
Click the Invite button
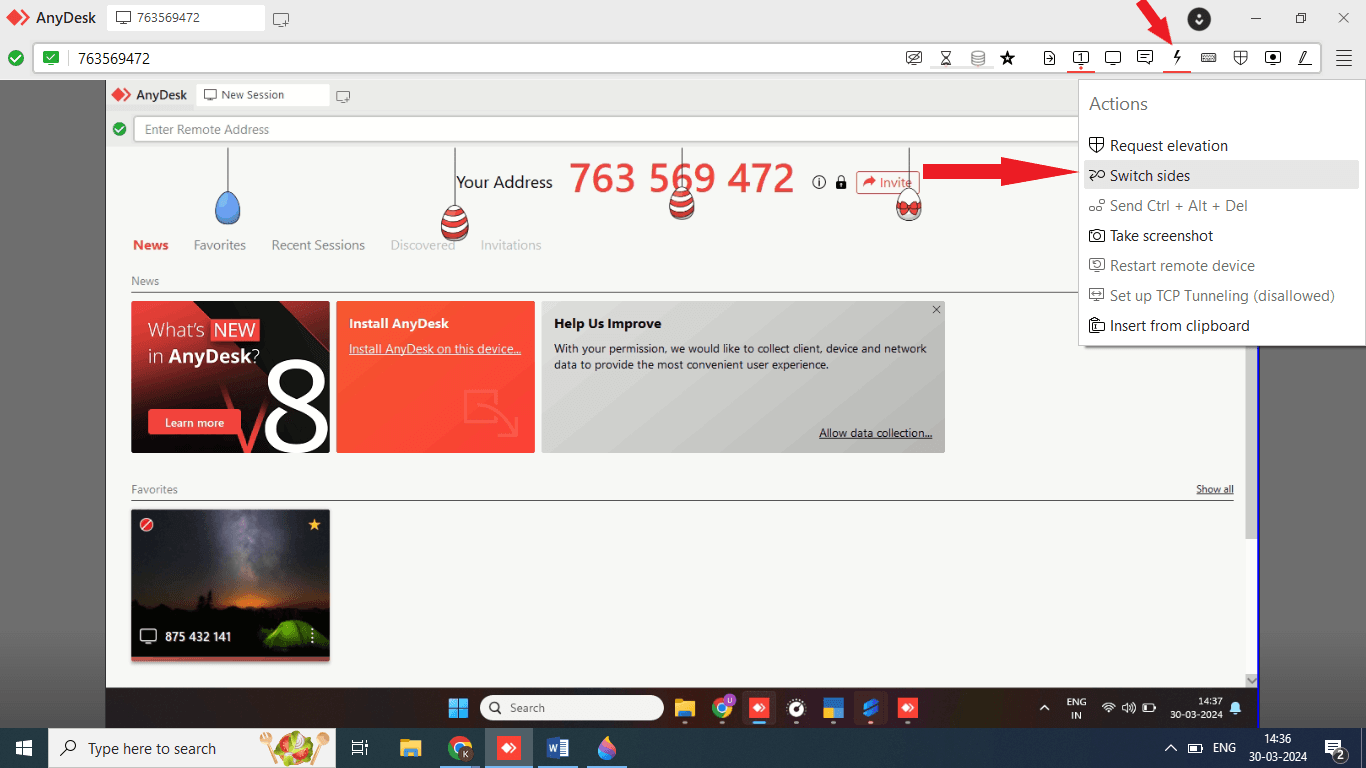pyautogui.click(x=887, y=182)
